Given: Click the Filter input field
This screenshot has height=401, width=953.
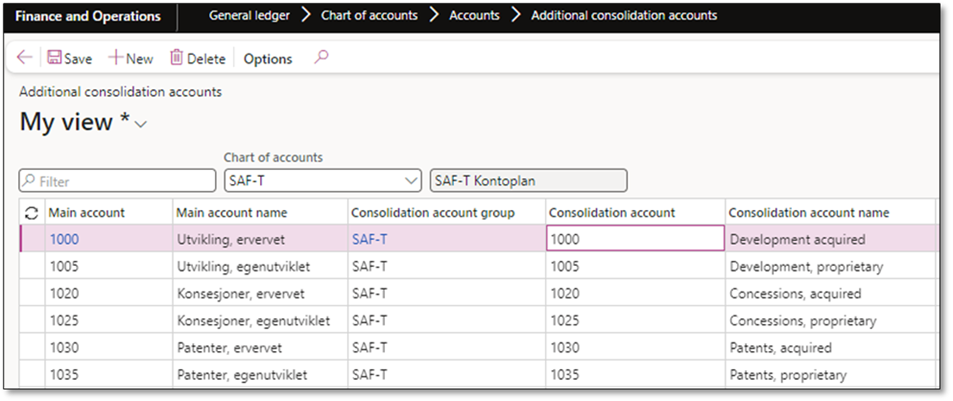Looking at the screenshot, I should point(118,181).
